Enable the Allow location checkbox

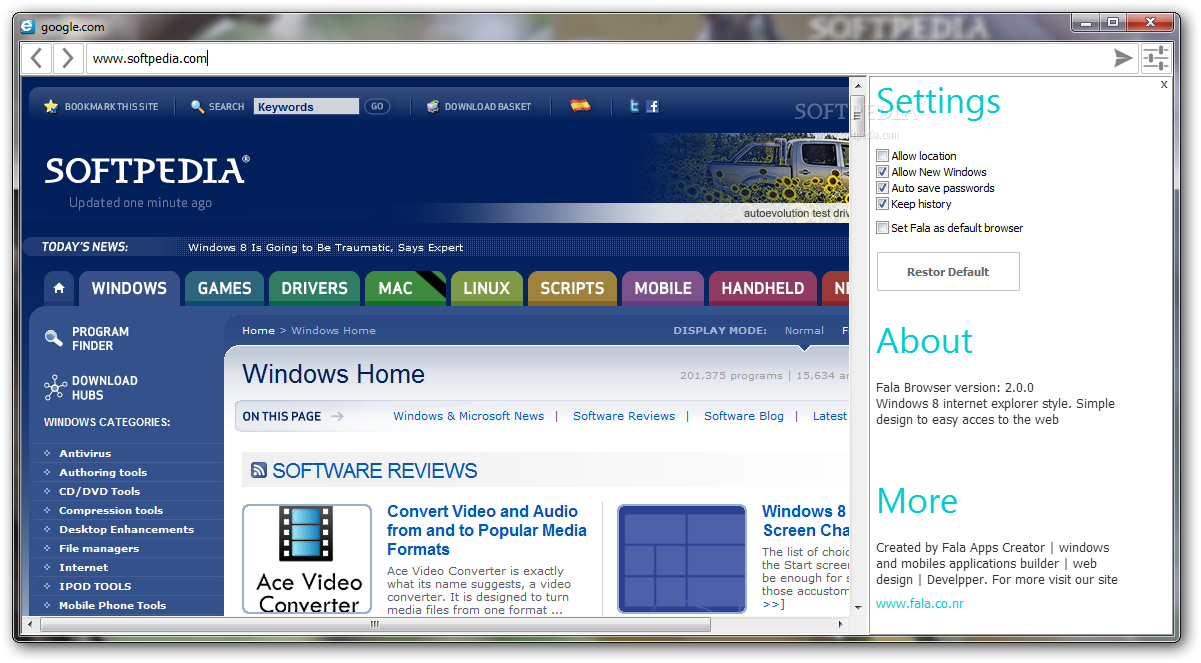point(882,156)
